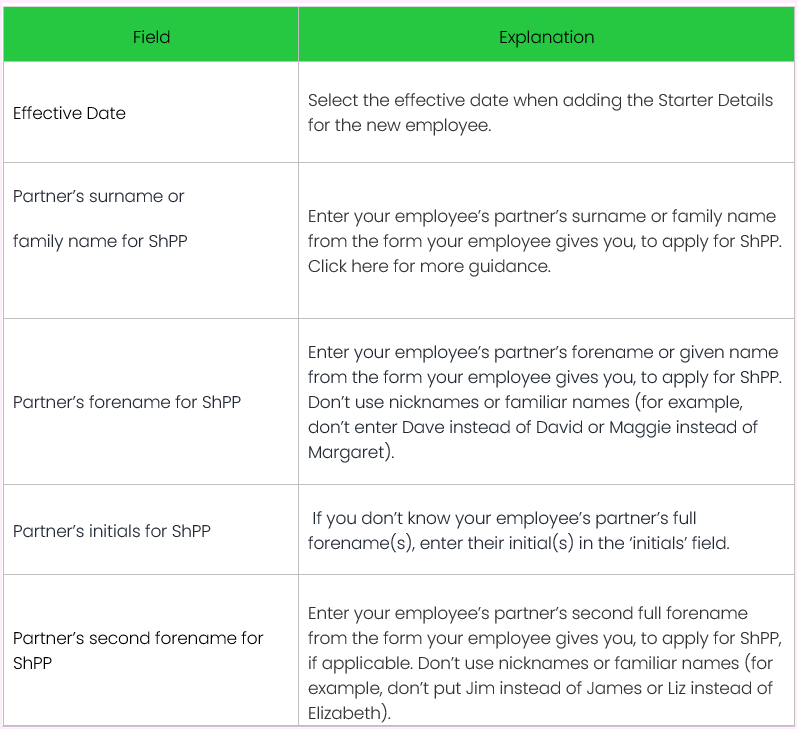
Task: Select the "Partner's forename for ShPP" cell
Action: click(126, 402)
